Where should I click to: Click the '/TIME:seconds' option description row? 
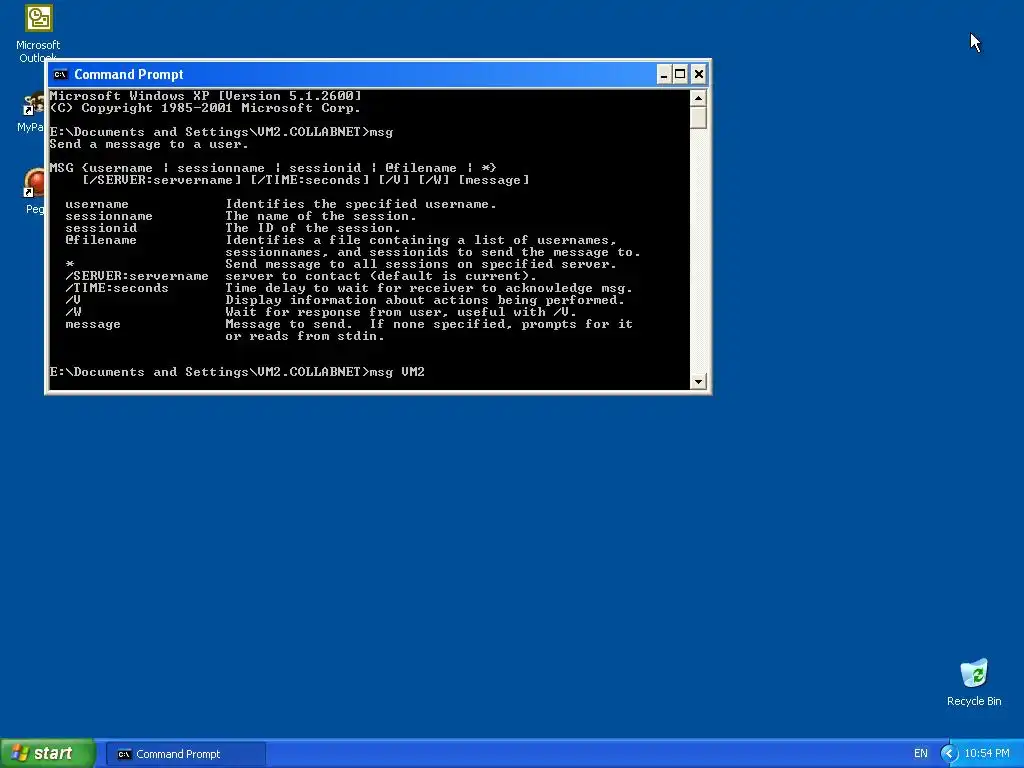pyautogui.click(x=348, y=288)
